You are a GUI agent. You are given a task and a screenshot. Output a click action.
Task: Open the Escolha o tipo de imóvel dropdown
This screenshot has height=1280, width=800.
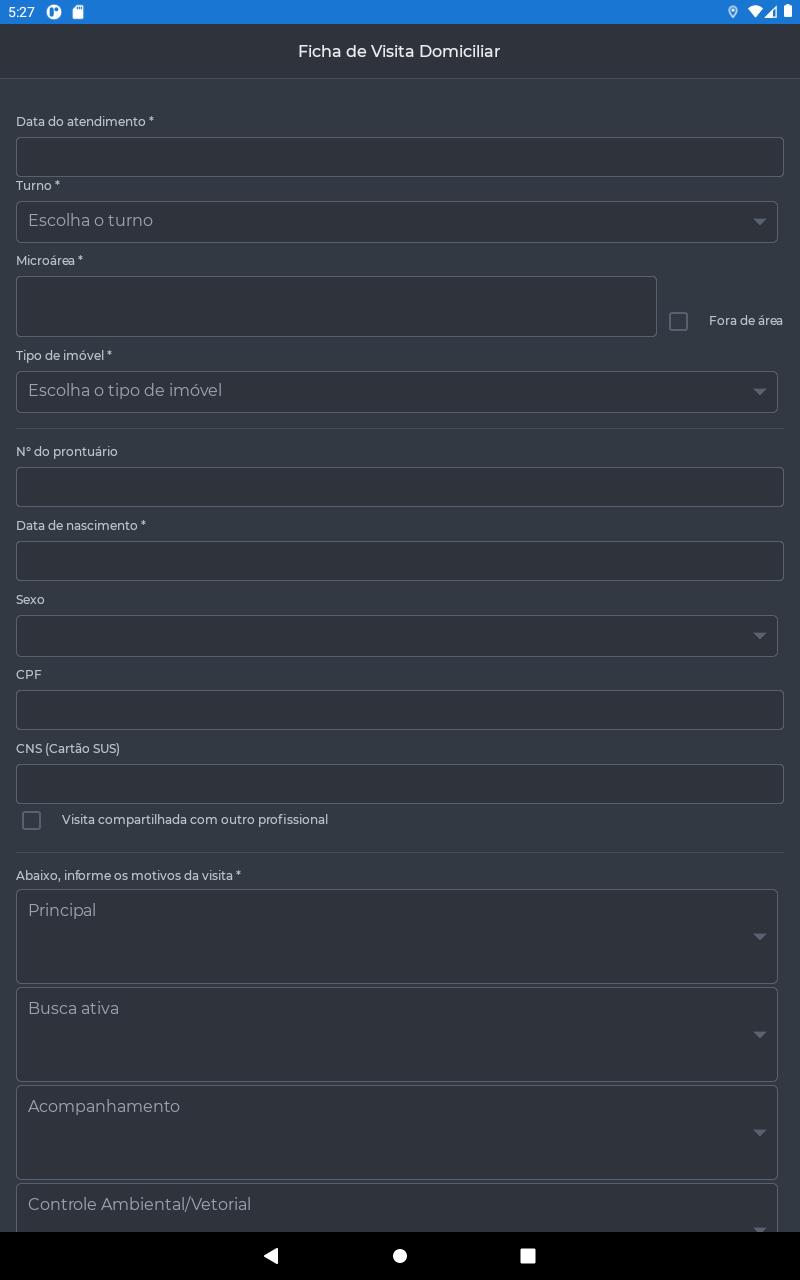point(397,391)
